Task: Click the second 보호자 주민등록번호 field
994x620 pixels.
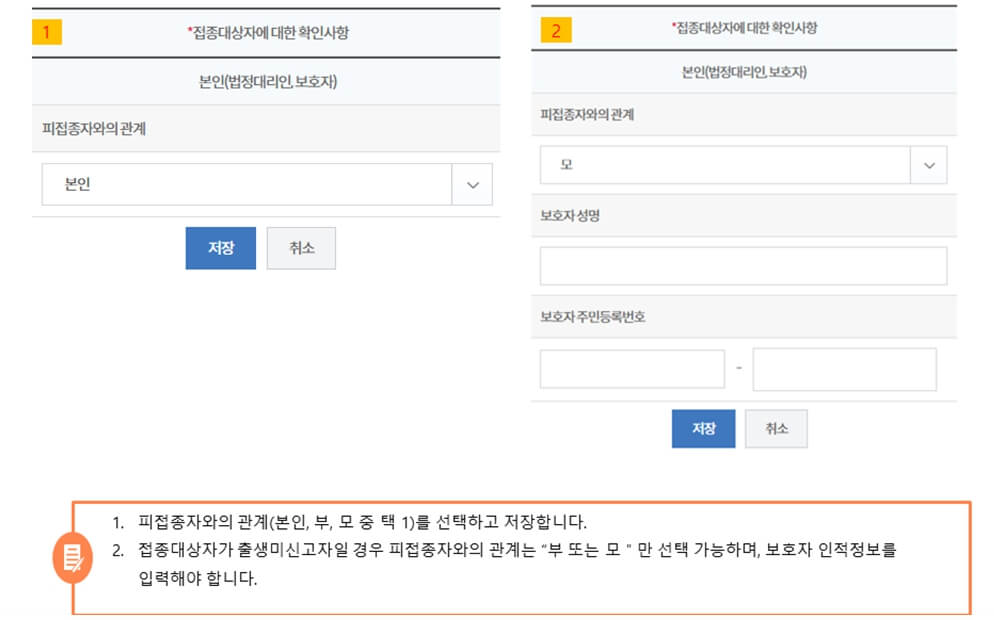Action: click(x=845, y=368)
